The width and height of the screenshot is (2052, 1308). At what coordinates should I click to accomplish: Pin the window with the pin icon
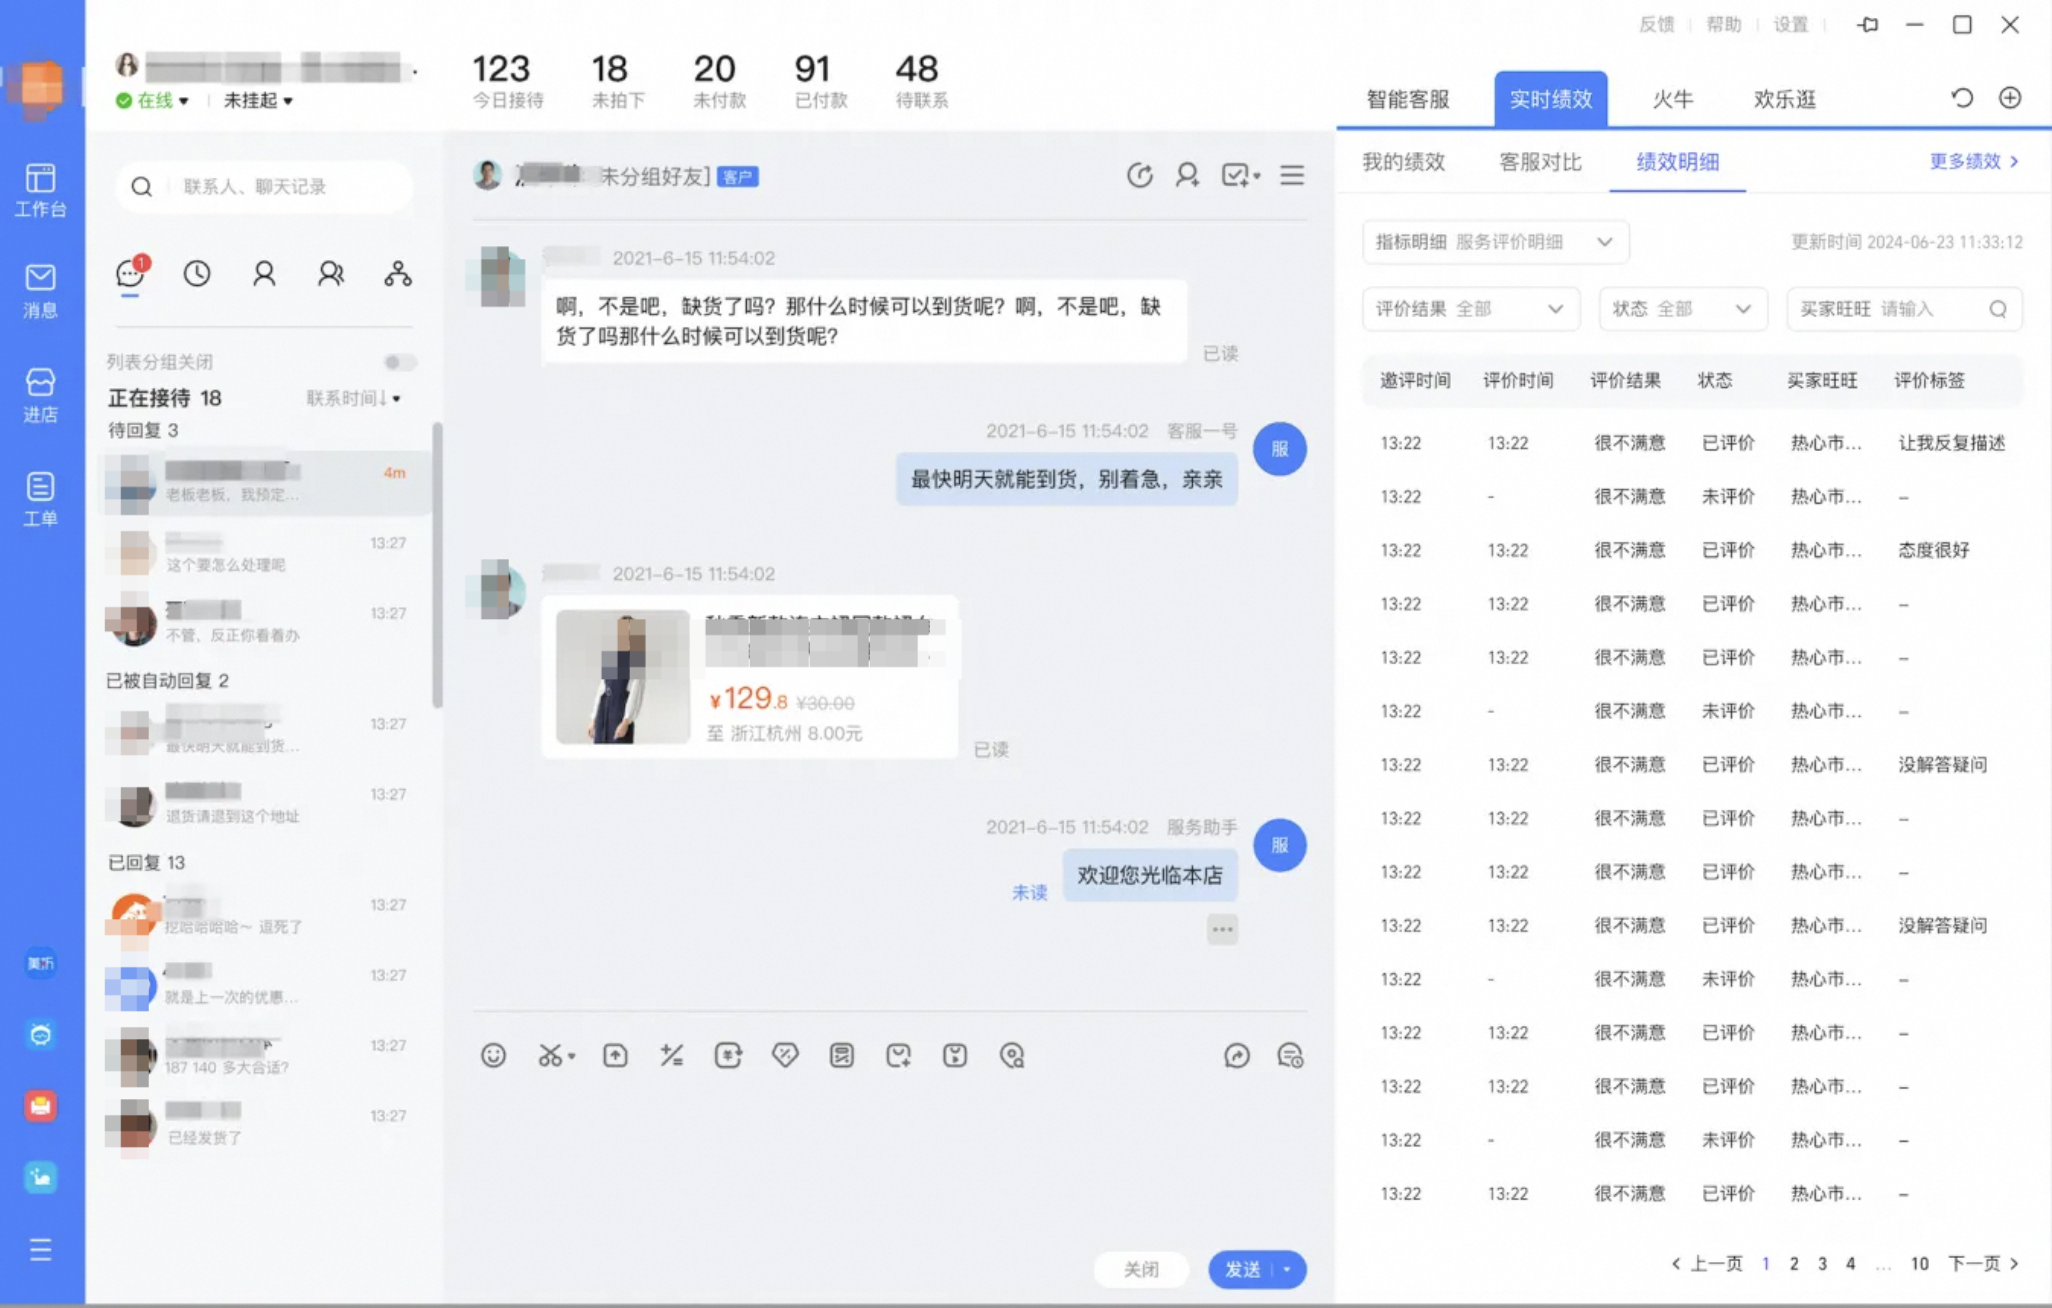click(x=1867, y=24)
